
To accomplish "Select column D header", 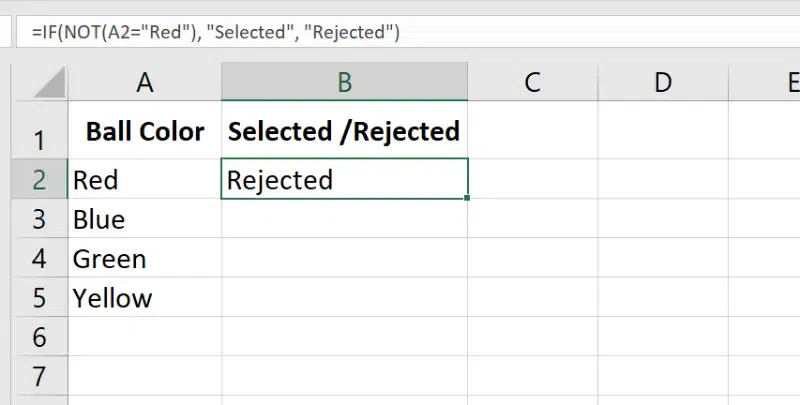I will [662, 83].
